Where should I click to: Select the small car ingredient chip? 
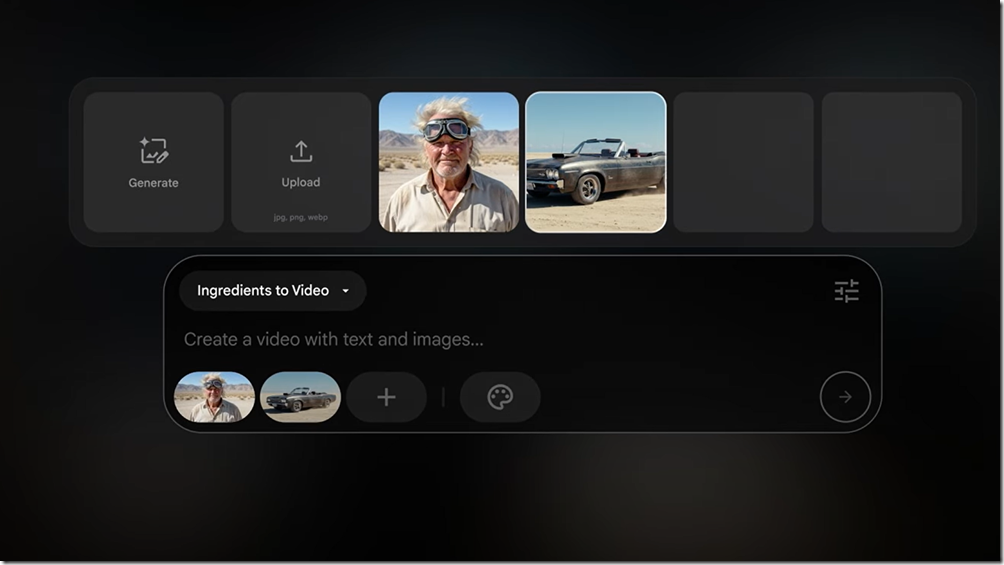point(300,397)
